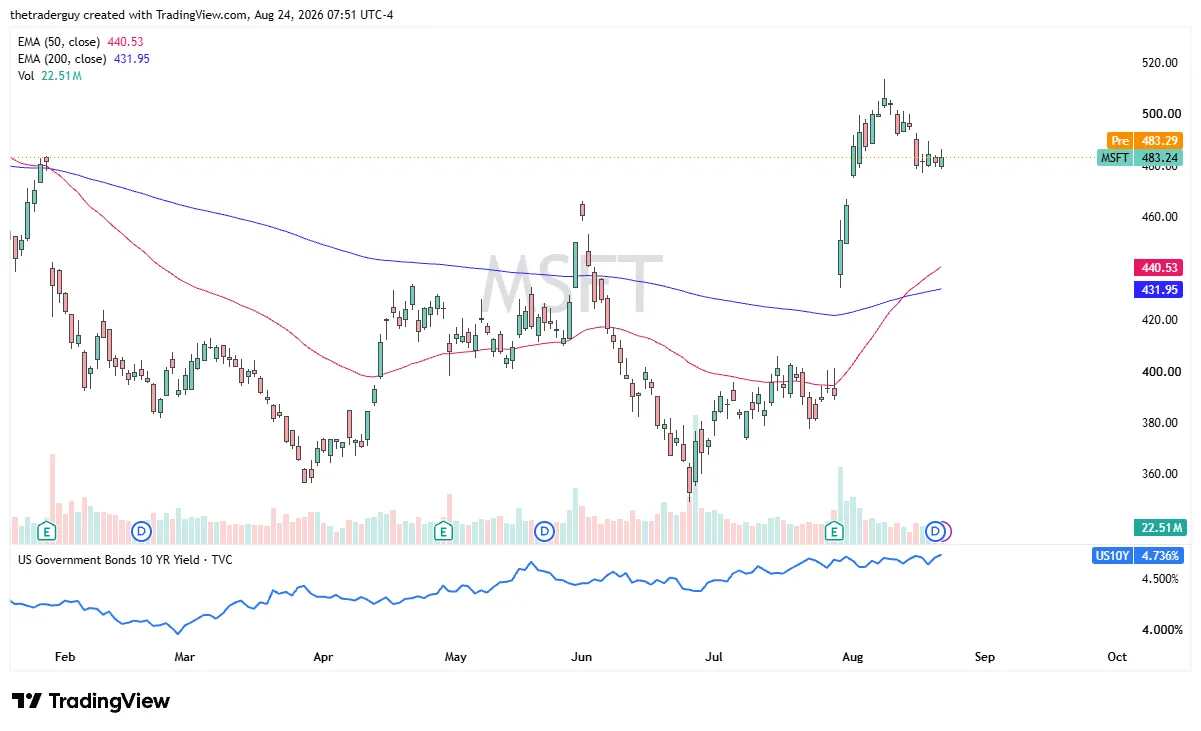Click the 4.000% yield axis value

pyautogui.click(x=1162, y=630)
